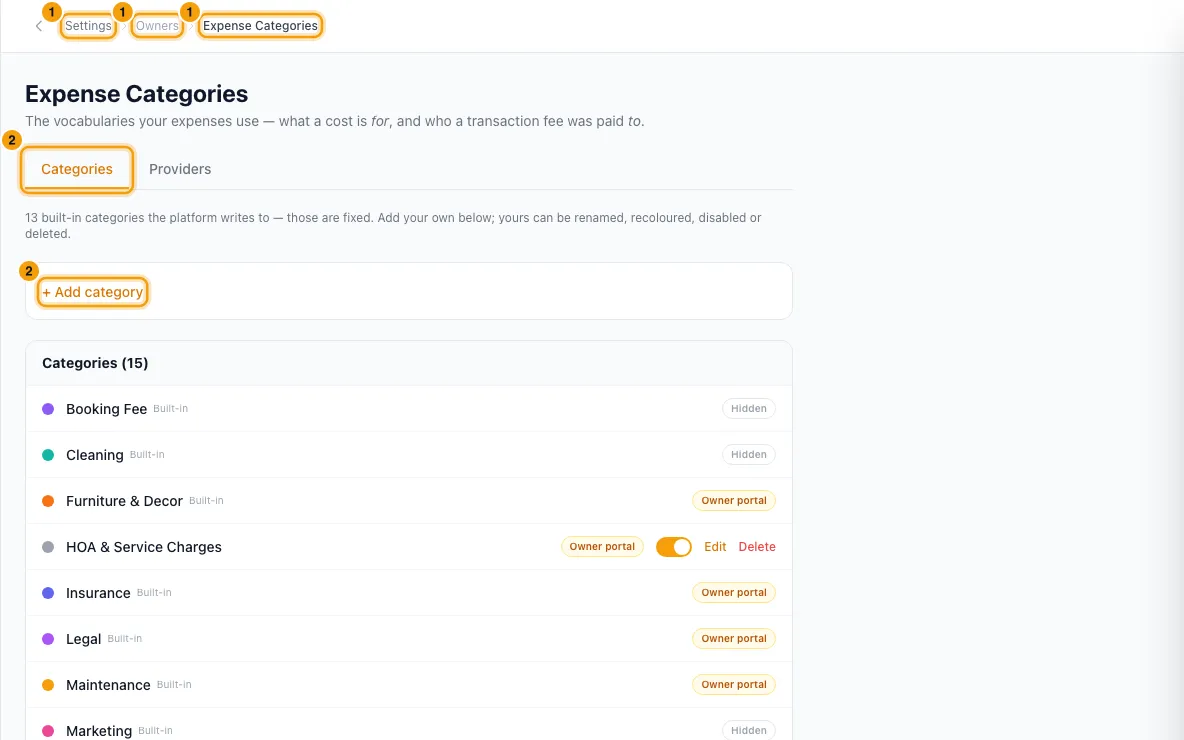Select the Insurance category name

(x=98, y=594)
